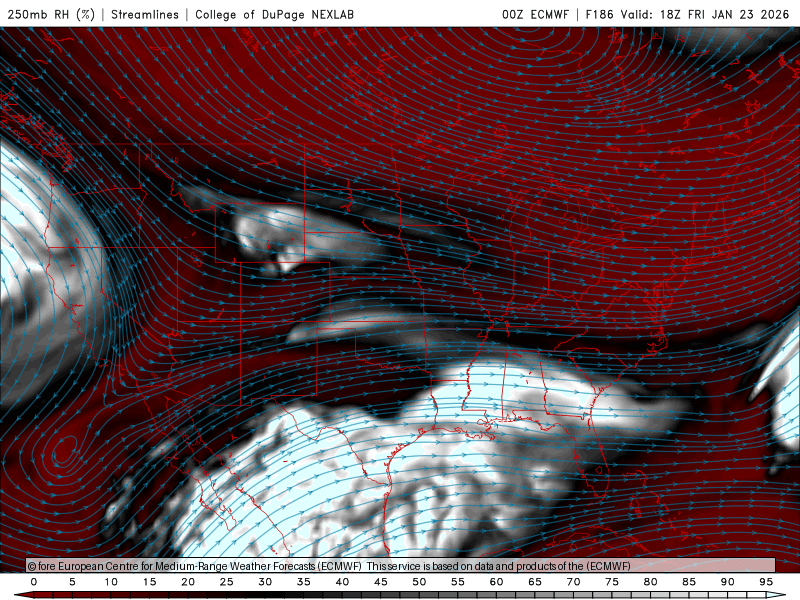Click the "15" scale label

pos(149,582)
